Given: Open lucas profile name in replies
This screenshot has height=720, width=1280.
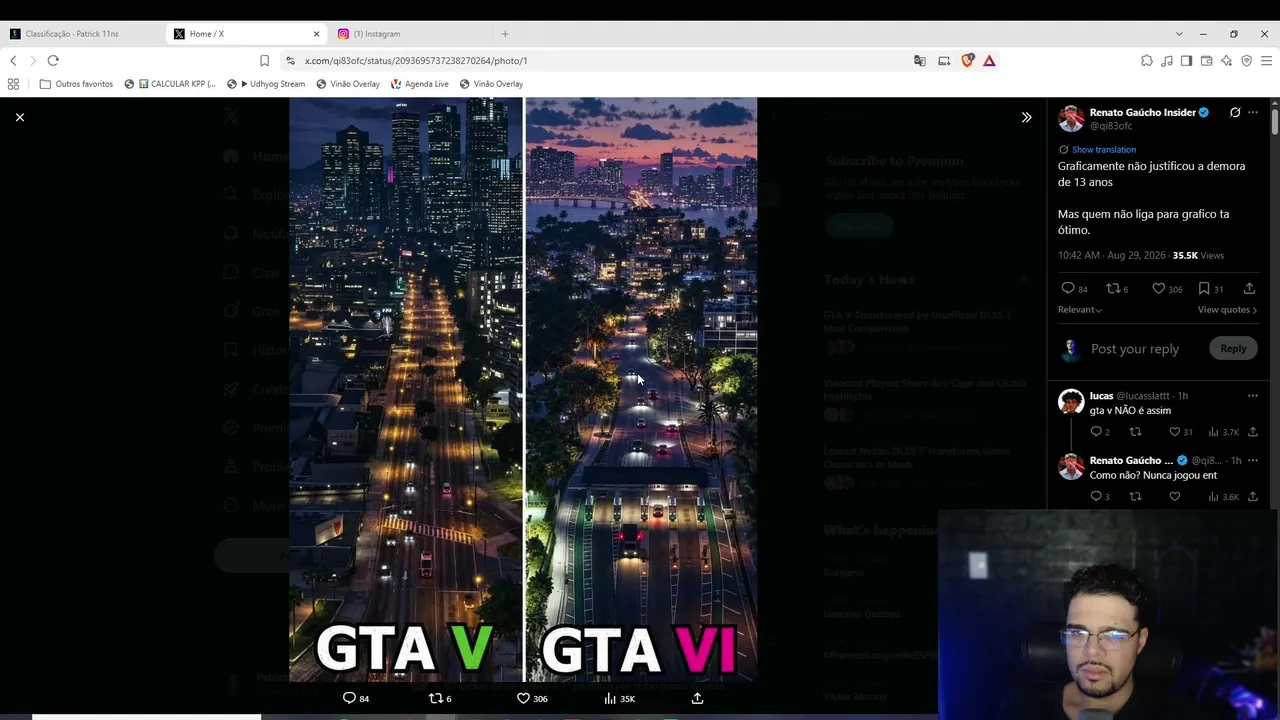Looking at the screenshot, I should click(1101, 396).
